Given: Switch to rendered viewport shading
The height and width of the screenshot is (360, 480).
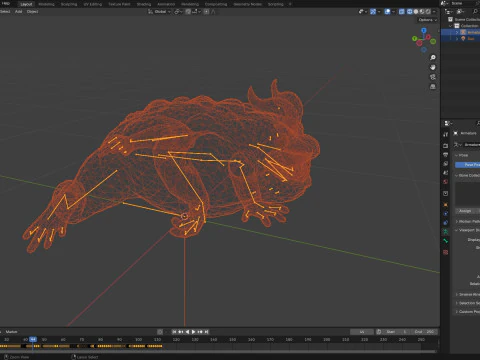Looking at the screenshot, I should (428, 12).
